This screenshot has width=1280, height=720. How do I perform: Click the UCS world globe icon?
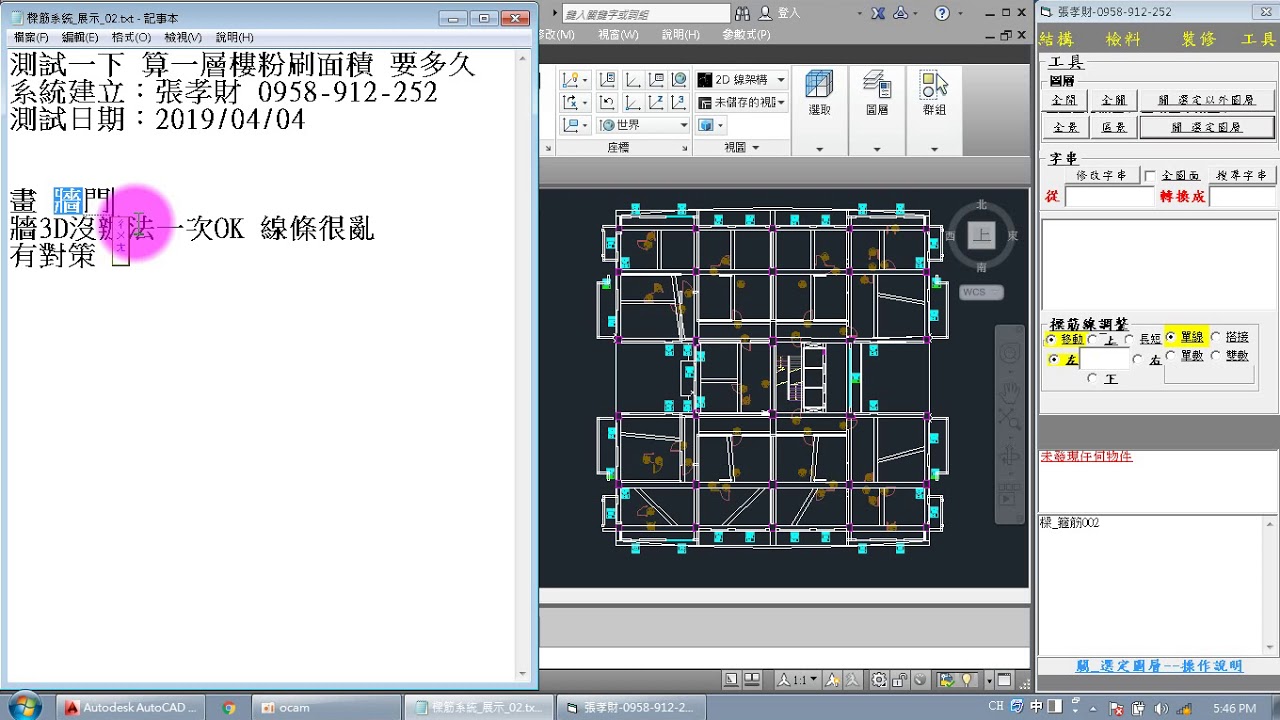point(680,80)
